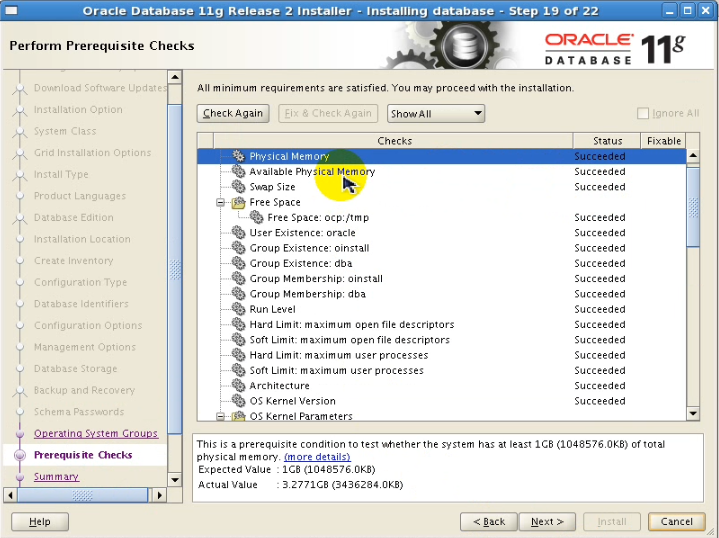The height and width of the screenshot is (538, 719).
Task: Proceed with the Next button
Action: [x=547, y=521]
